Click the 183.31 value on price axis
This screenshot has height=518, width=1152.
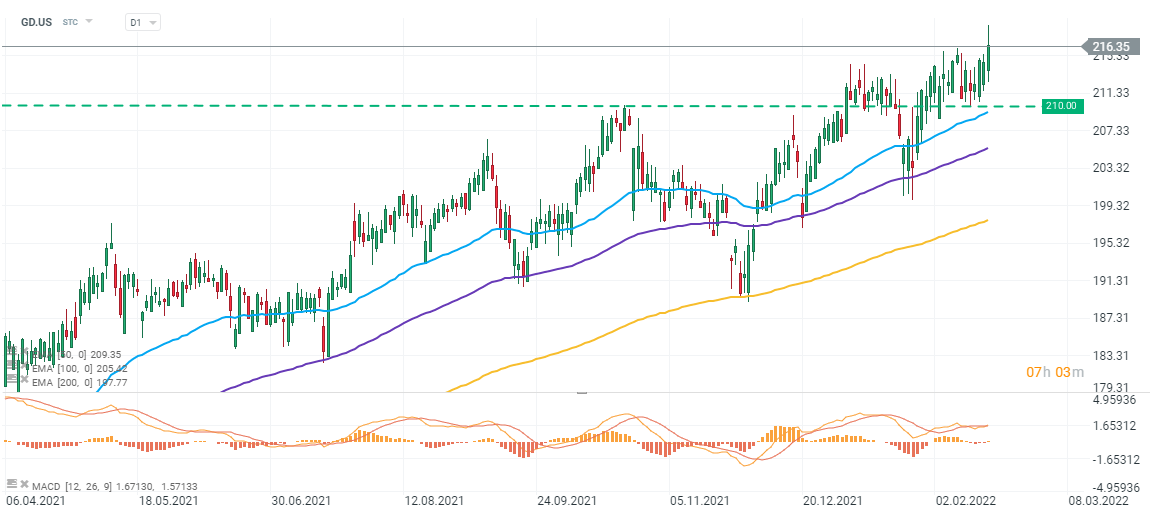(1110, 355)
